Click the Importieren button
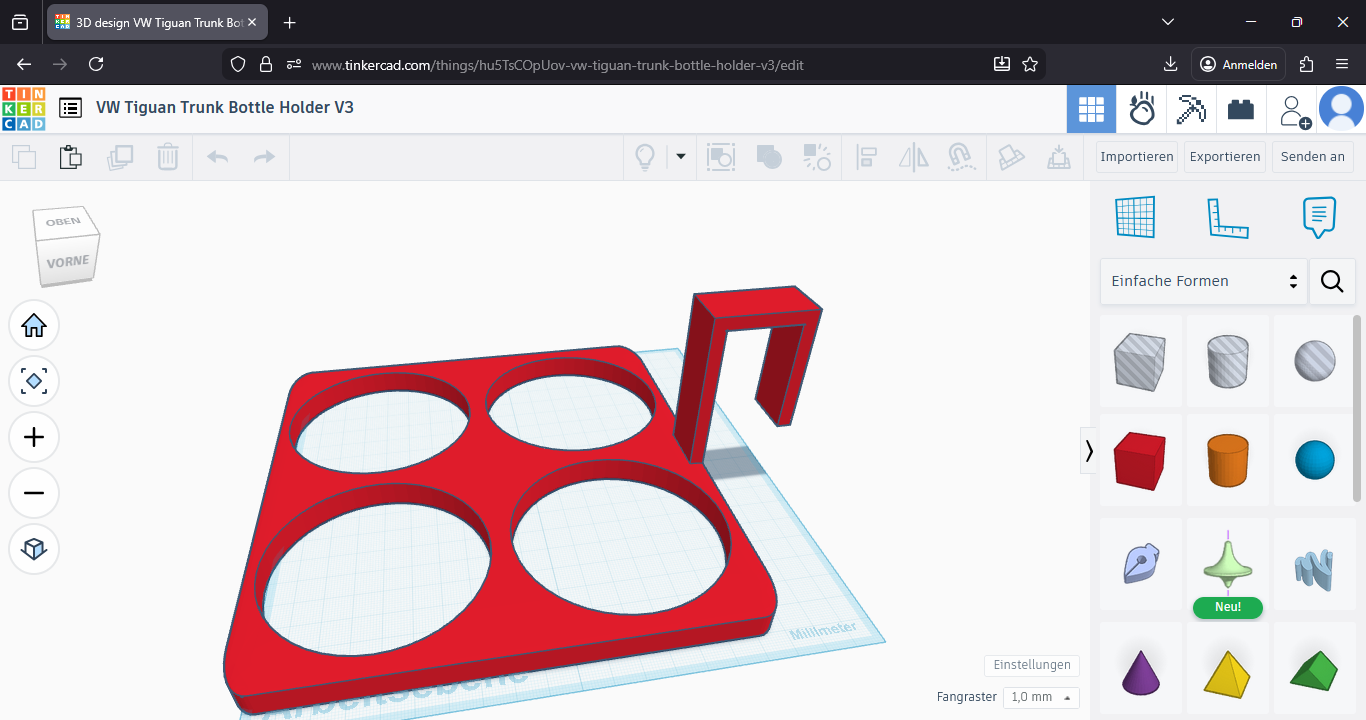 pos(1137,157)
